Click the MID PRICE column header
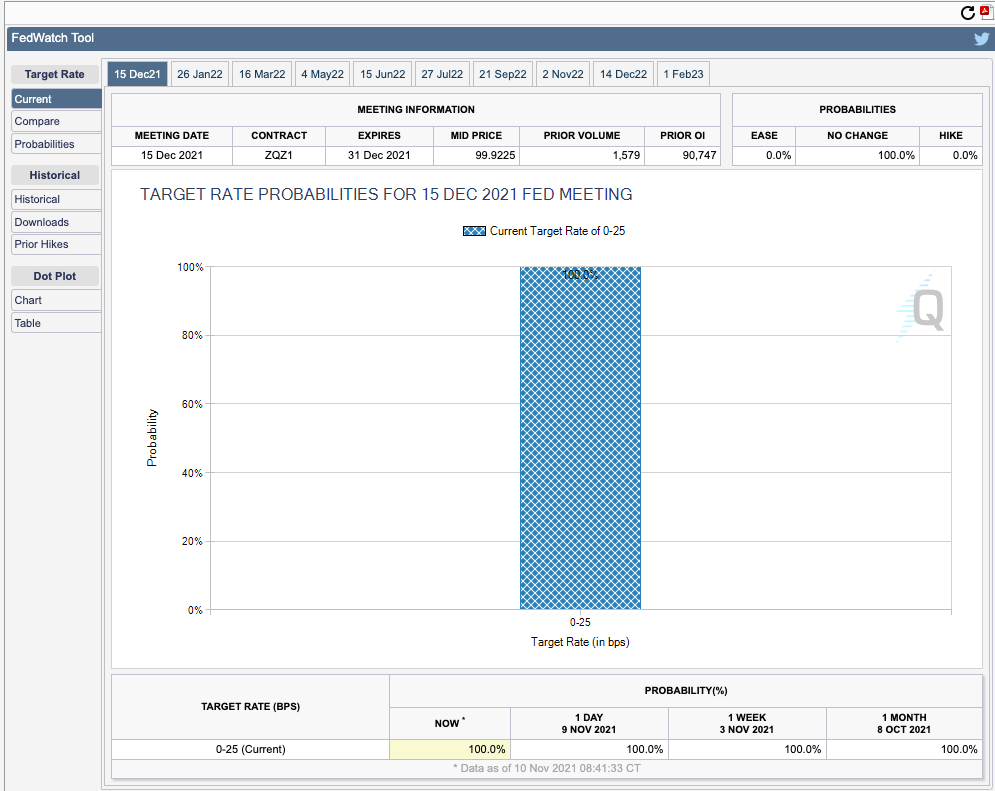This screenshot has width=995, height=791. (x=476, y=136)
